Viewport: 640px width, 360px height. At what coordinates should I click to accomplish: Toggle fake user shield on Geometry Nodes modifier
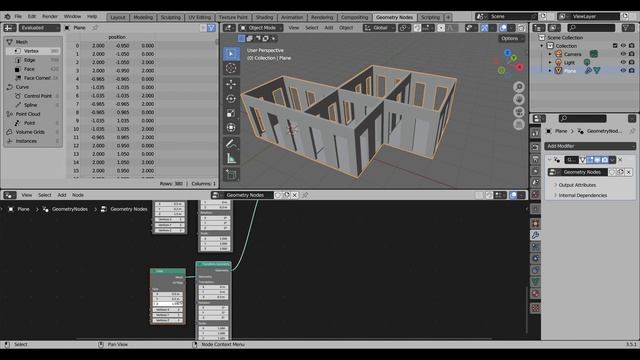point(612,172)
